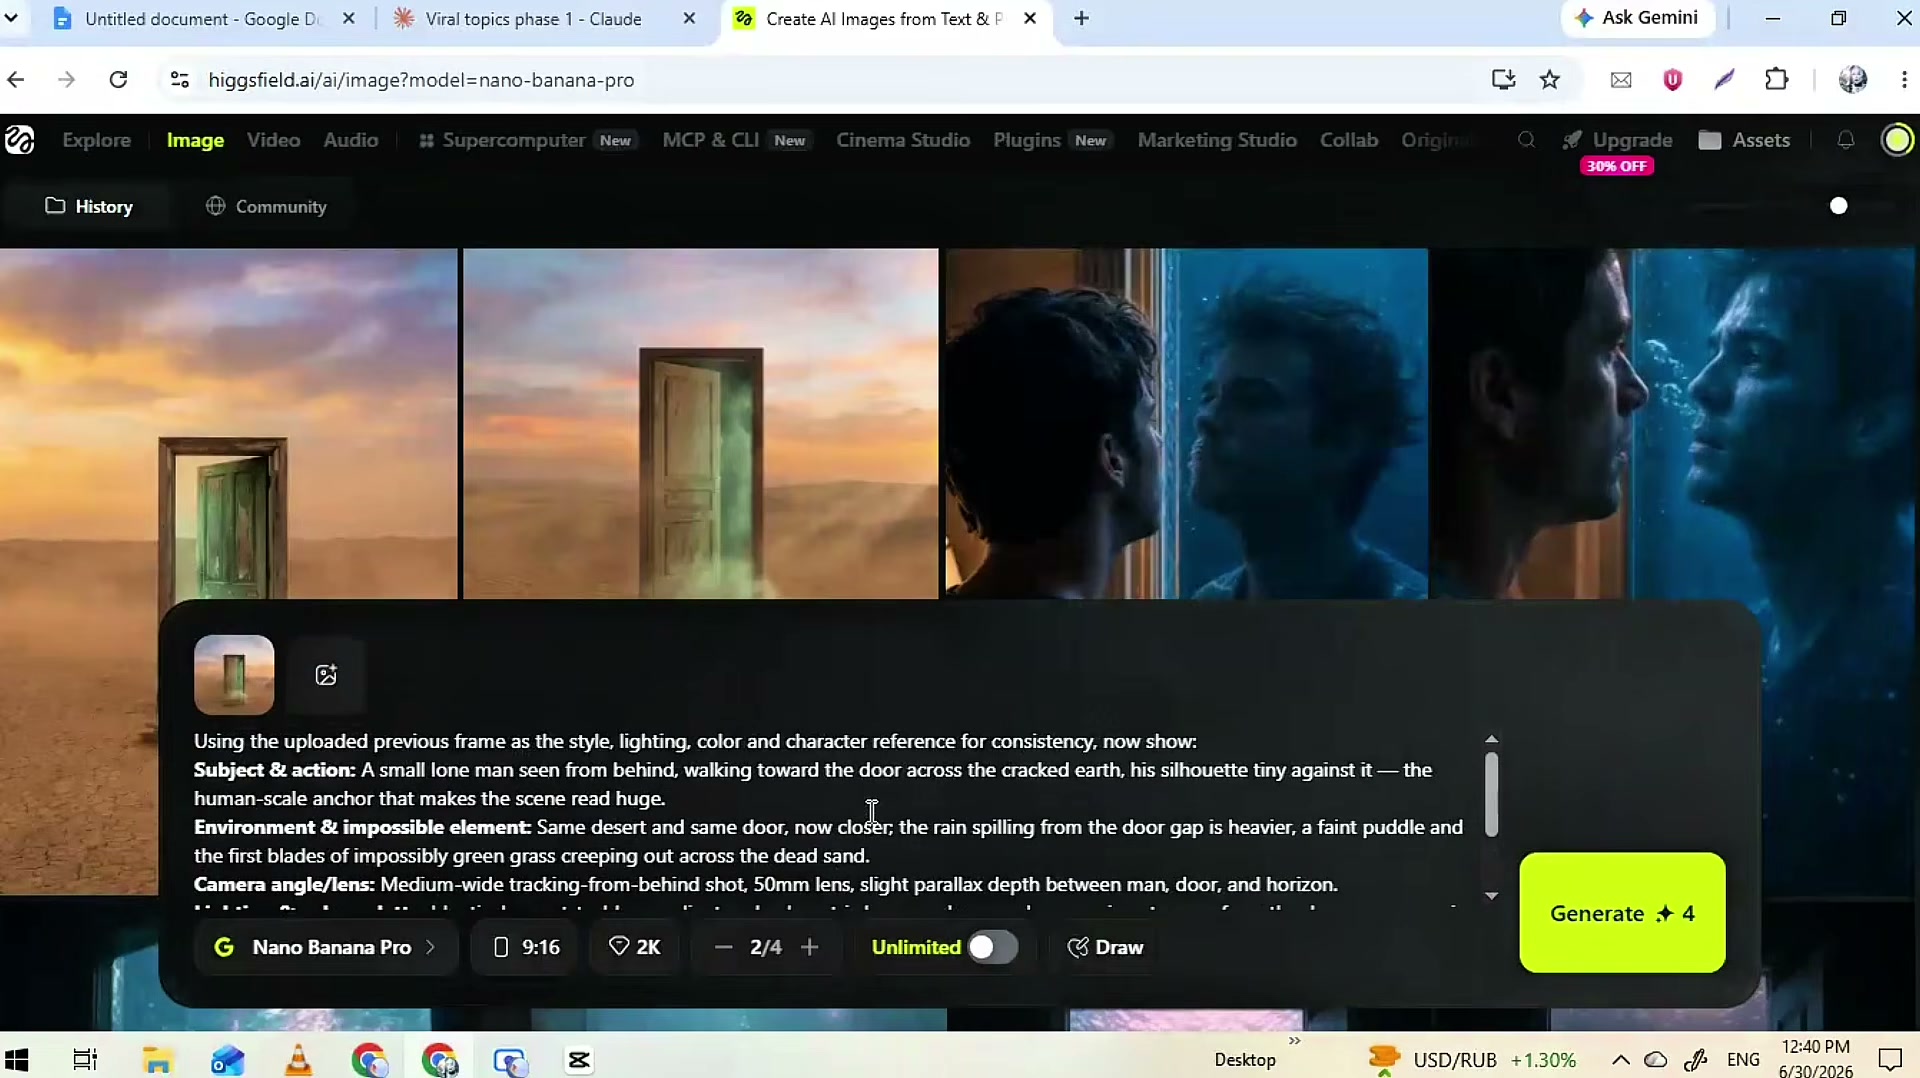Open the uBlock shield extension
Viewport: 1920px width, 1078px height.
tap(1673, 80)
